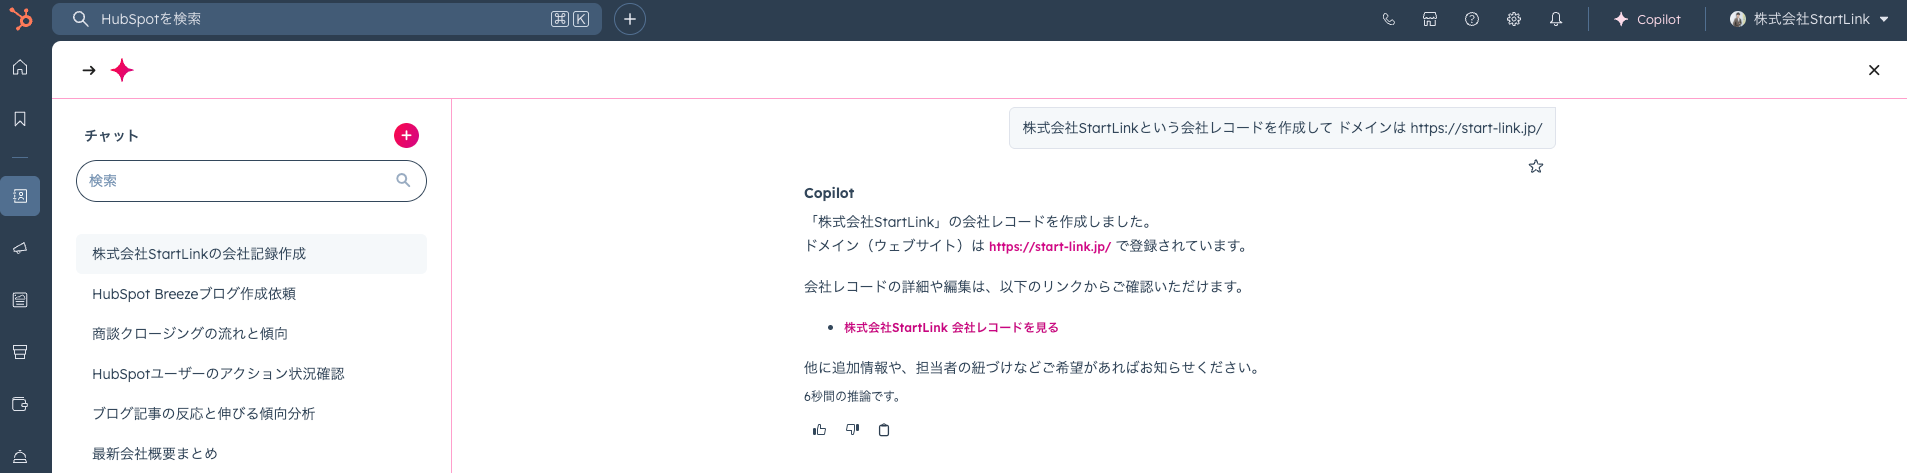Open the quick create plus menu
Image resolution: width=1907 pixels, height=473 pixels.
click(x=630, y=19)
